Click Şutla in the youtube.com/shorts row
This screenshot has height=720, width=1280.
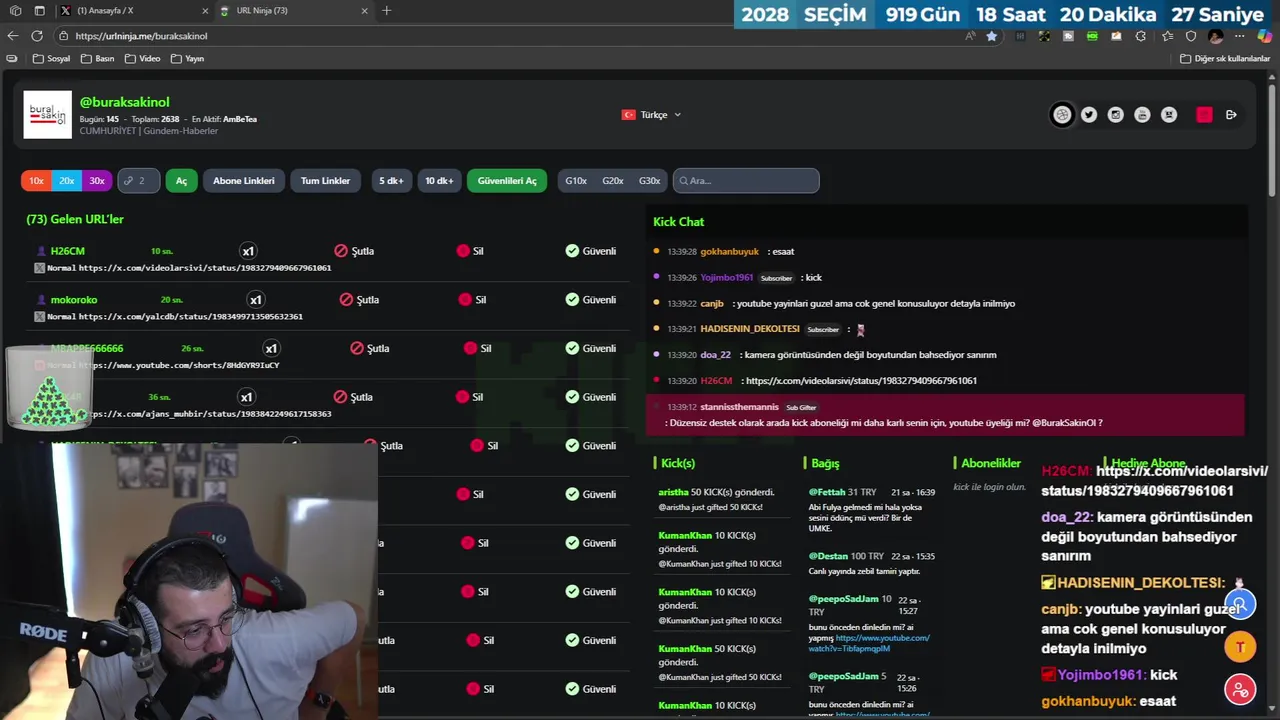tap(369, 349)
